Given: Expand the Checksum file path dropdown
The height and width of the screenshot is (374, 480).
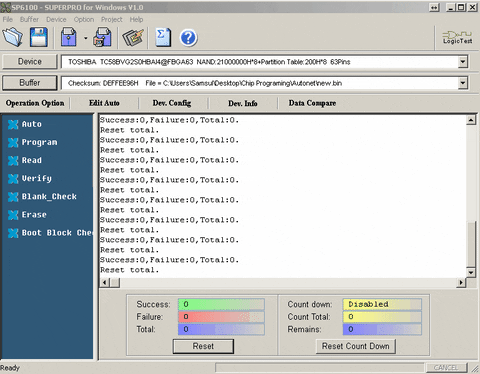Looking at the screenshot, I should click(463, 83).
